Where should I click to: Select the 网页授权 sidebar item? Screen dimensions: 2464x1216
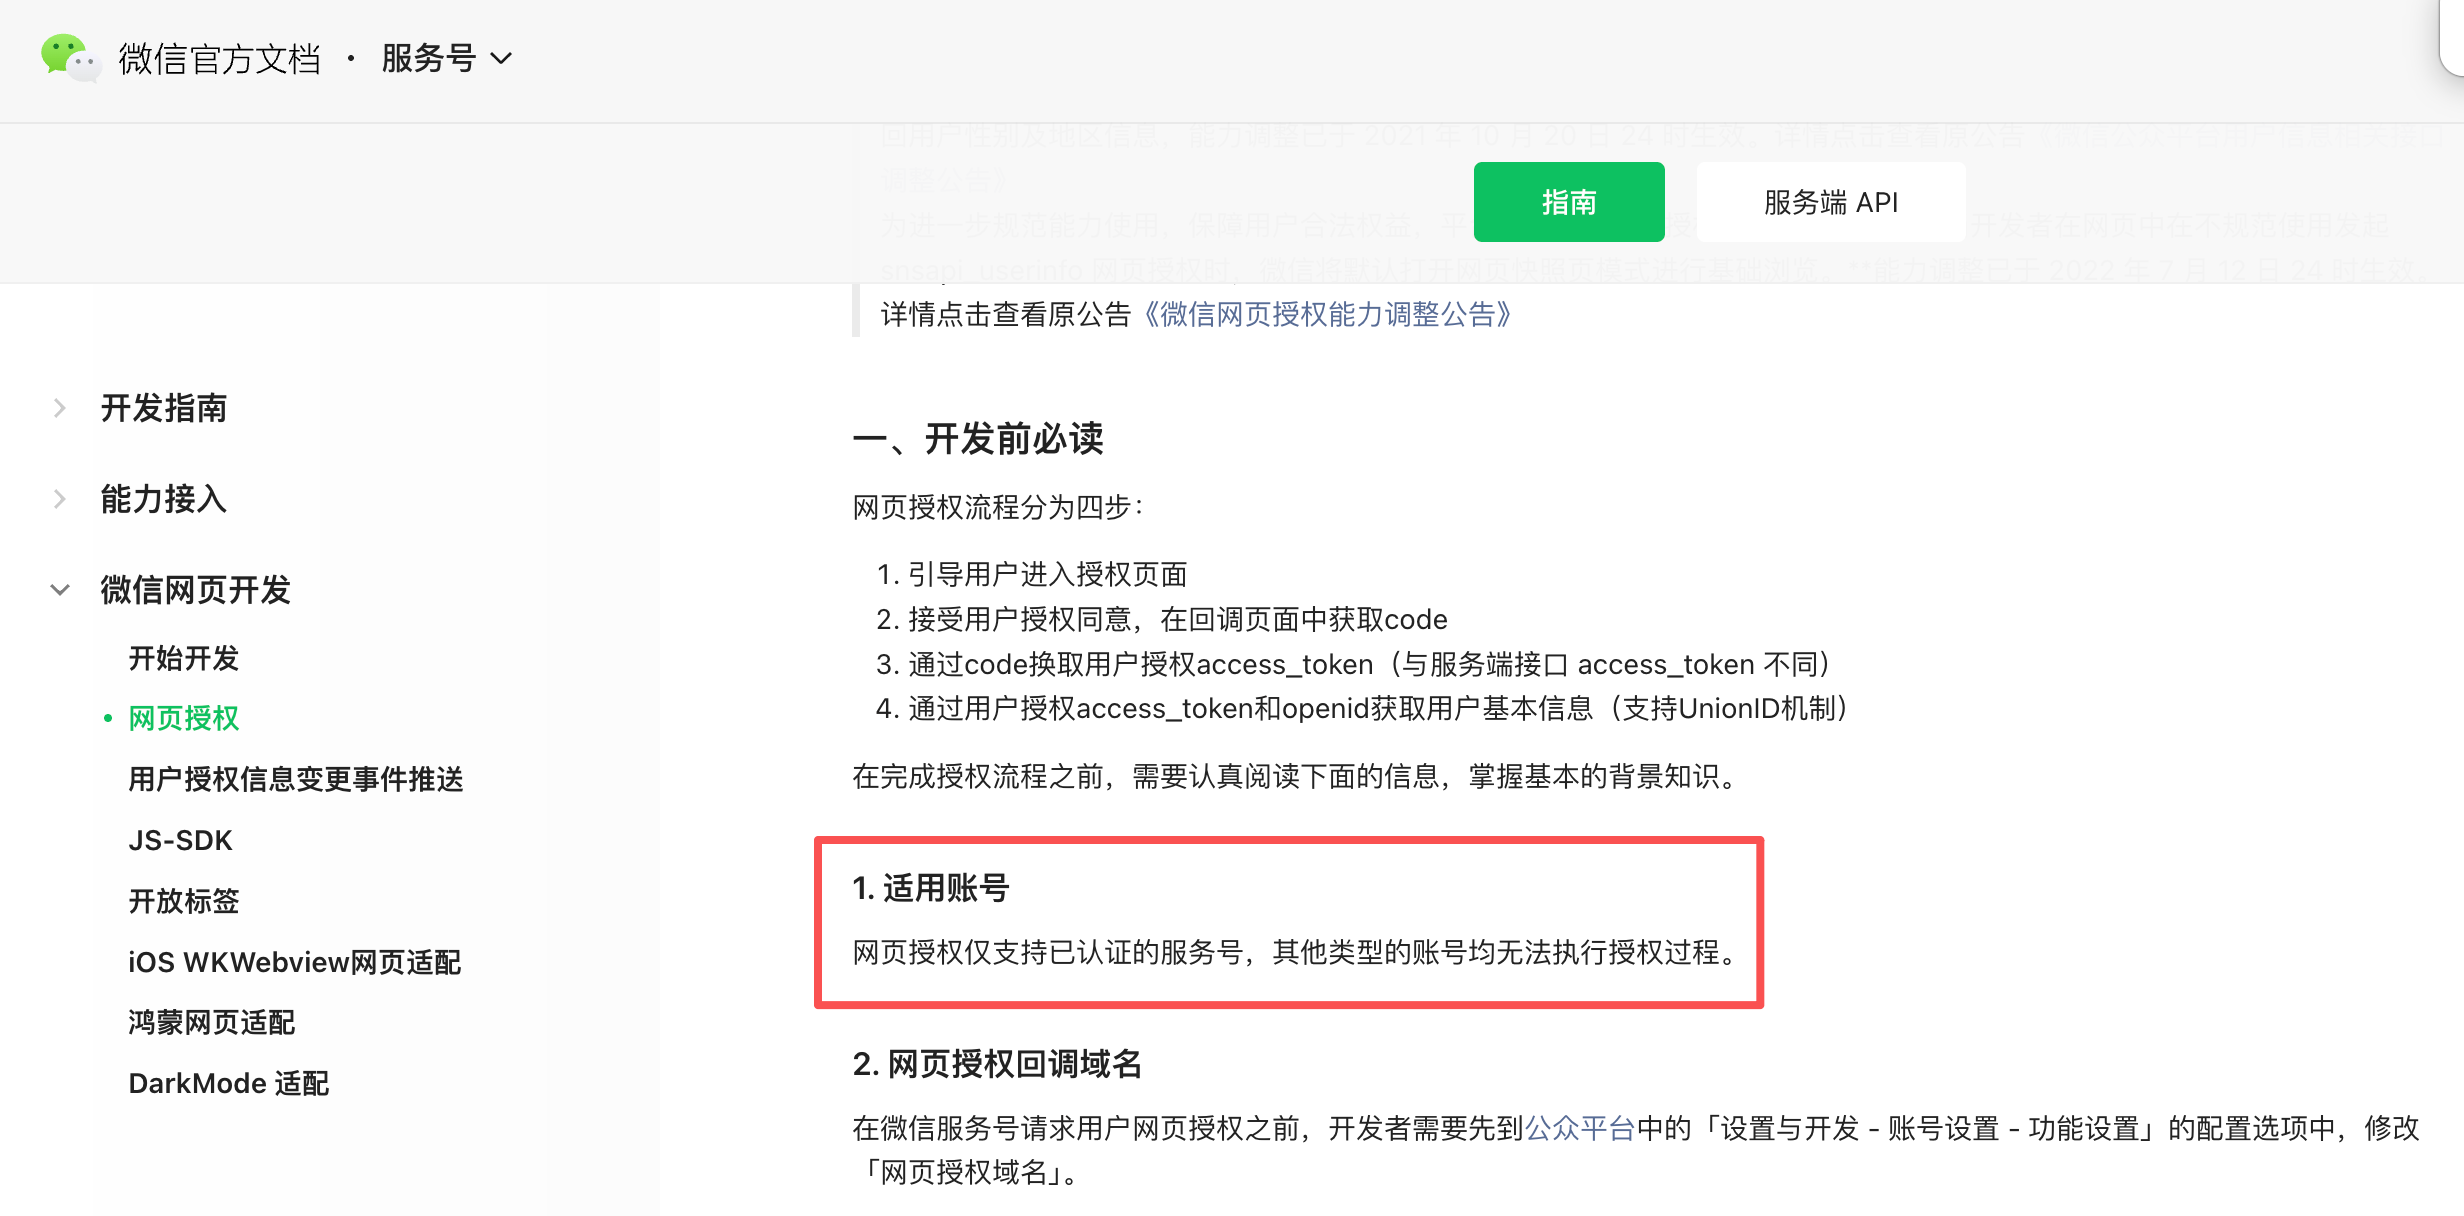[184, 718]
